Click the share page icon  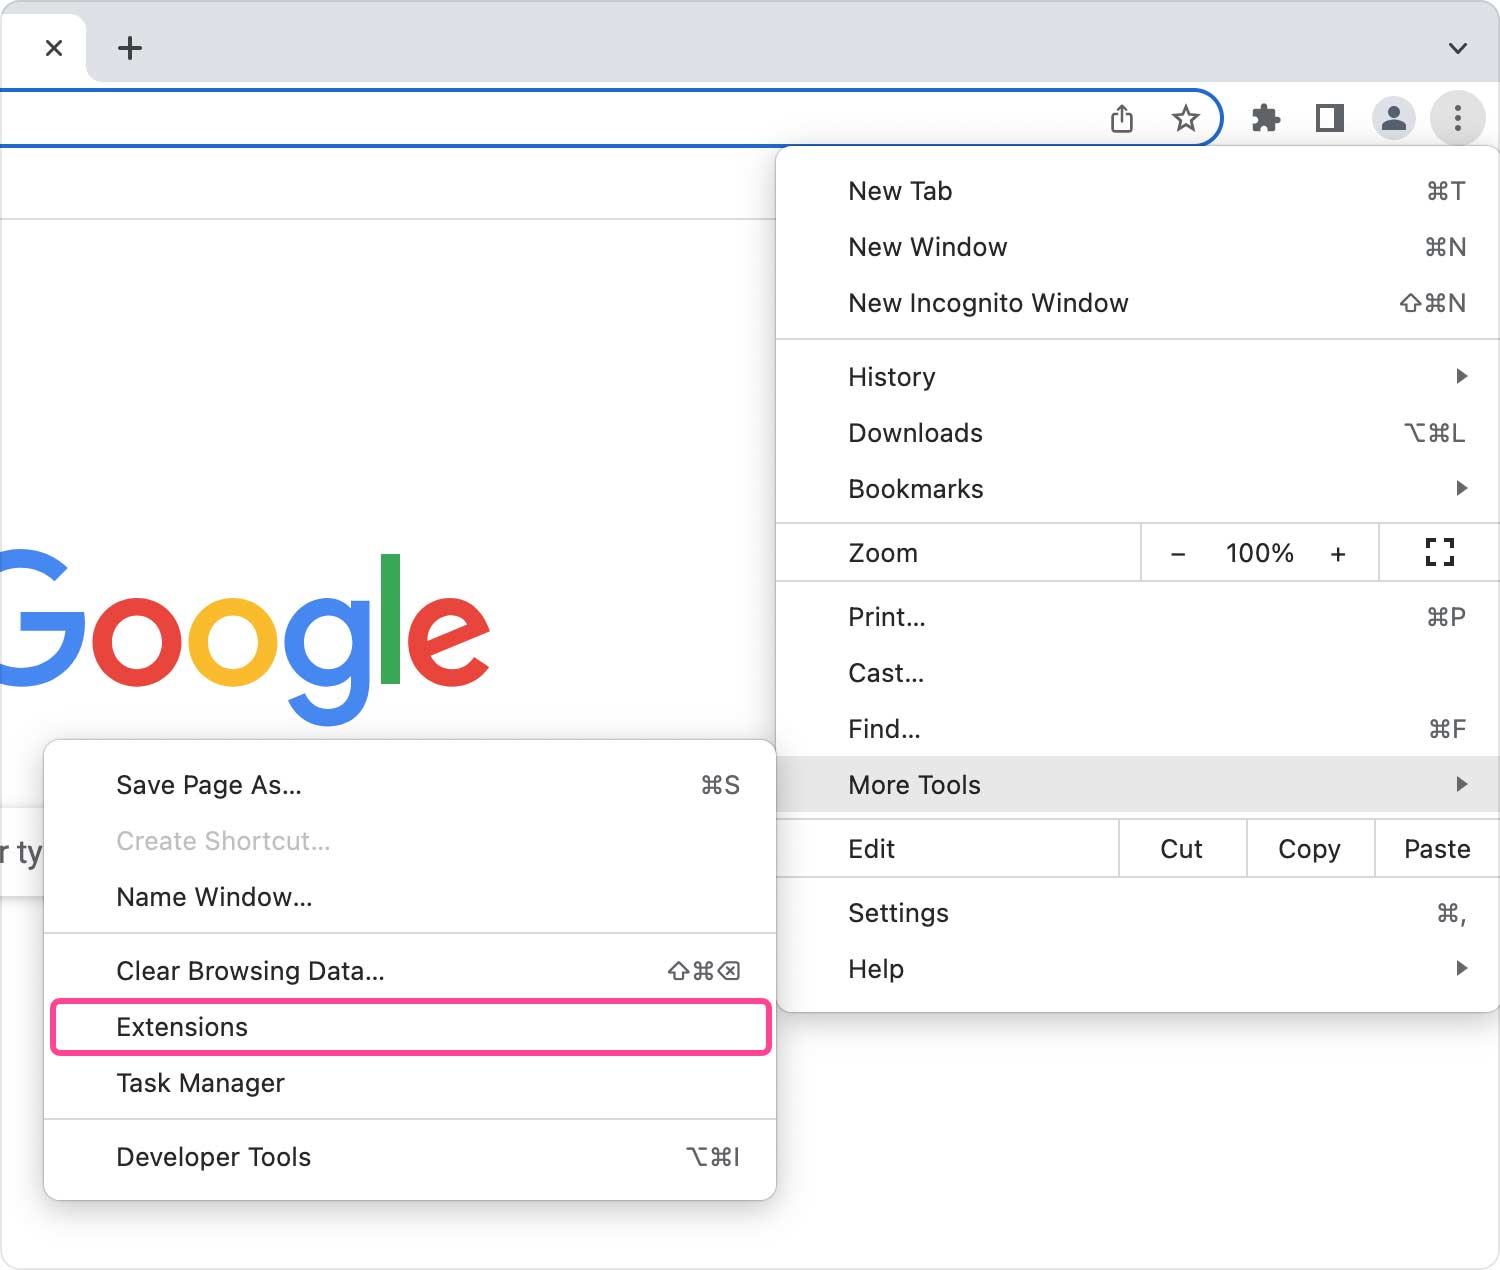click(x=1122, y=119)
